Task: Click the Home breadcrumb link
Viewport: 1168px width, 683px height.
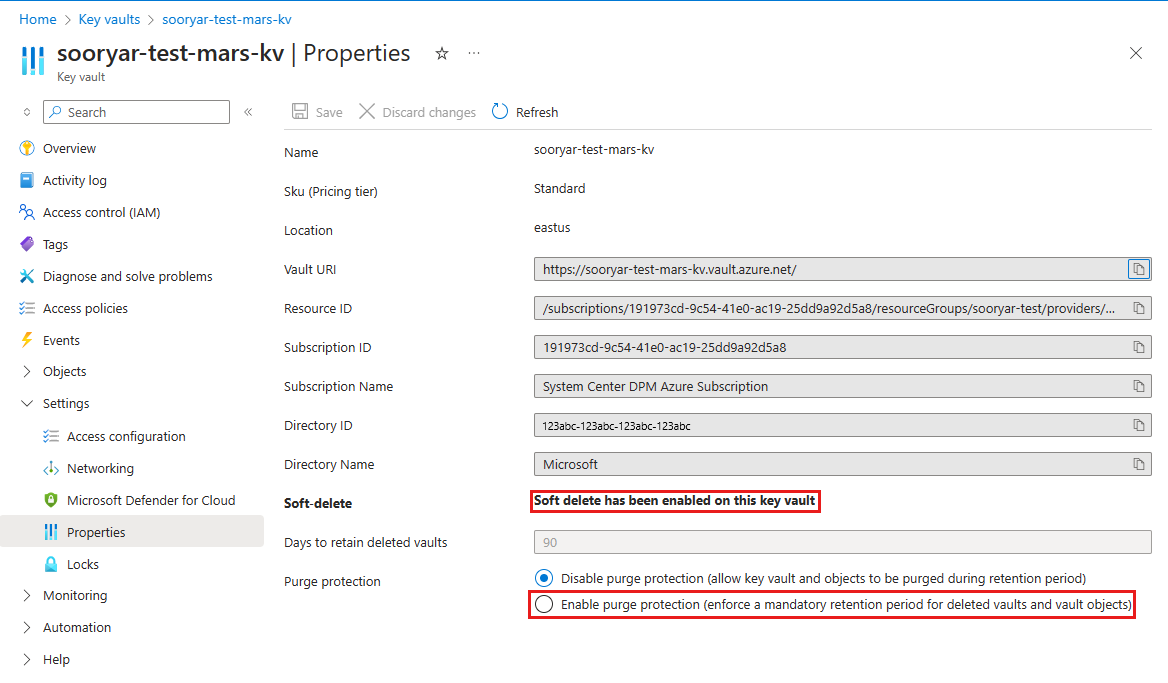Action: pos(38,19)
